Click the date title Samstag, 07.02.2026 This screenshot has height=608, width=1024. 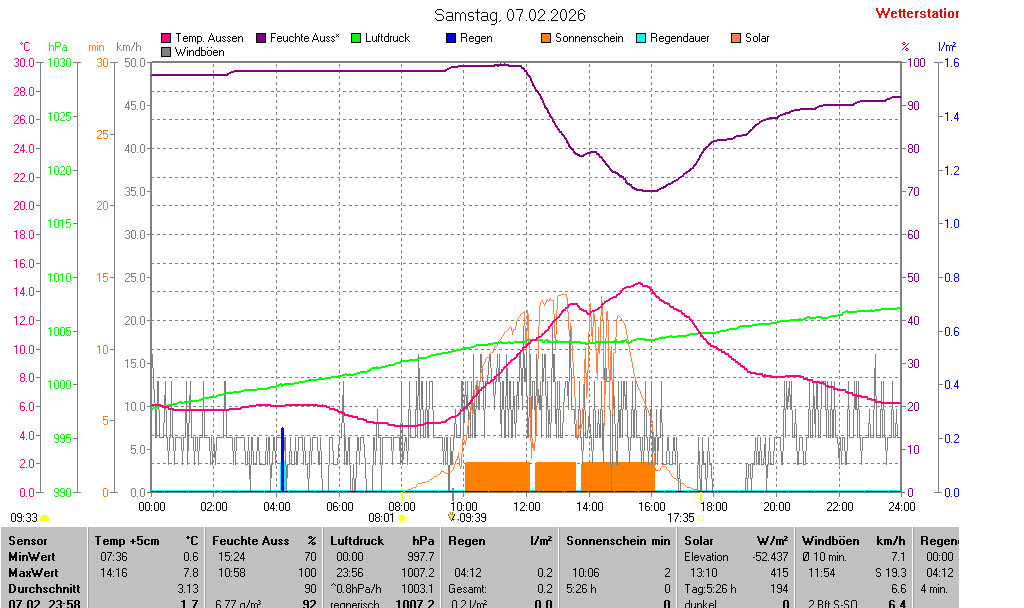(x=510, y=15)
